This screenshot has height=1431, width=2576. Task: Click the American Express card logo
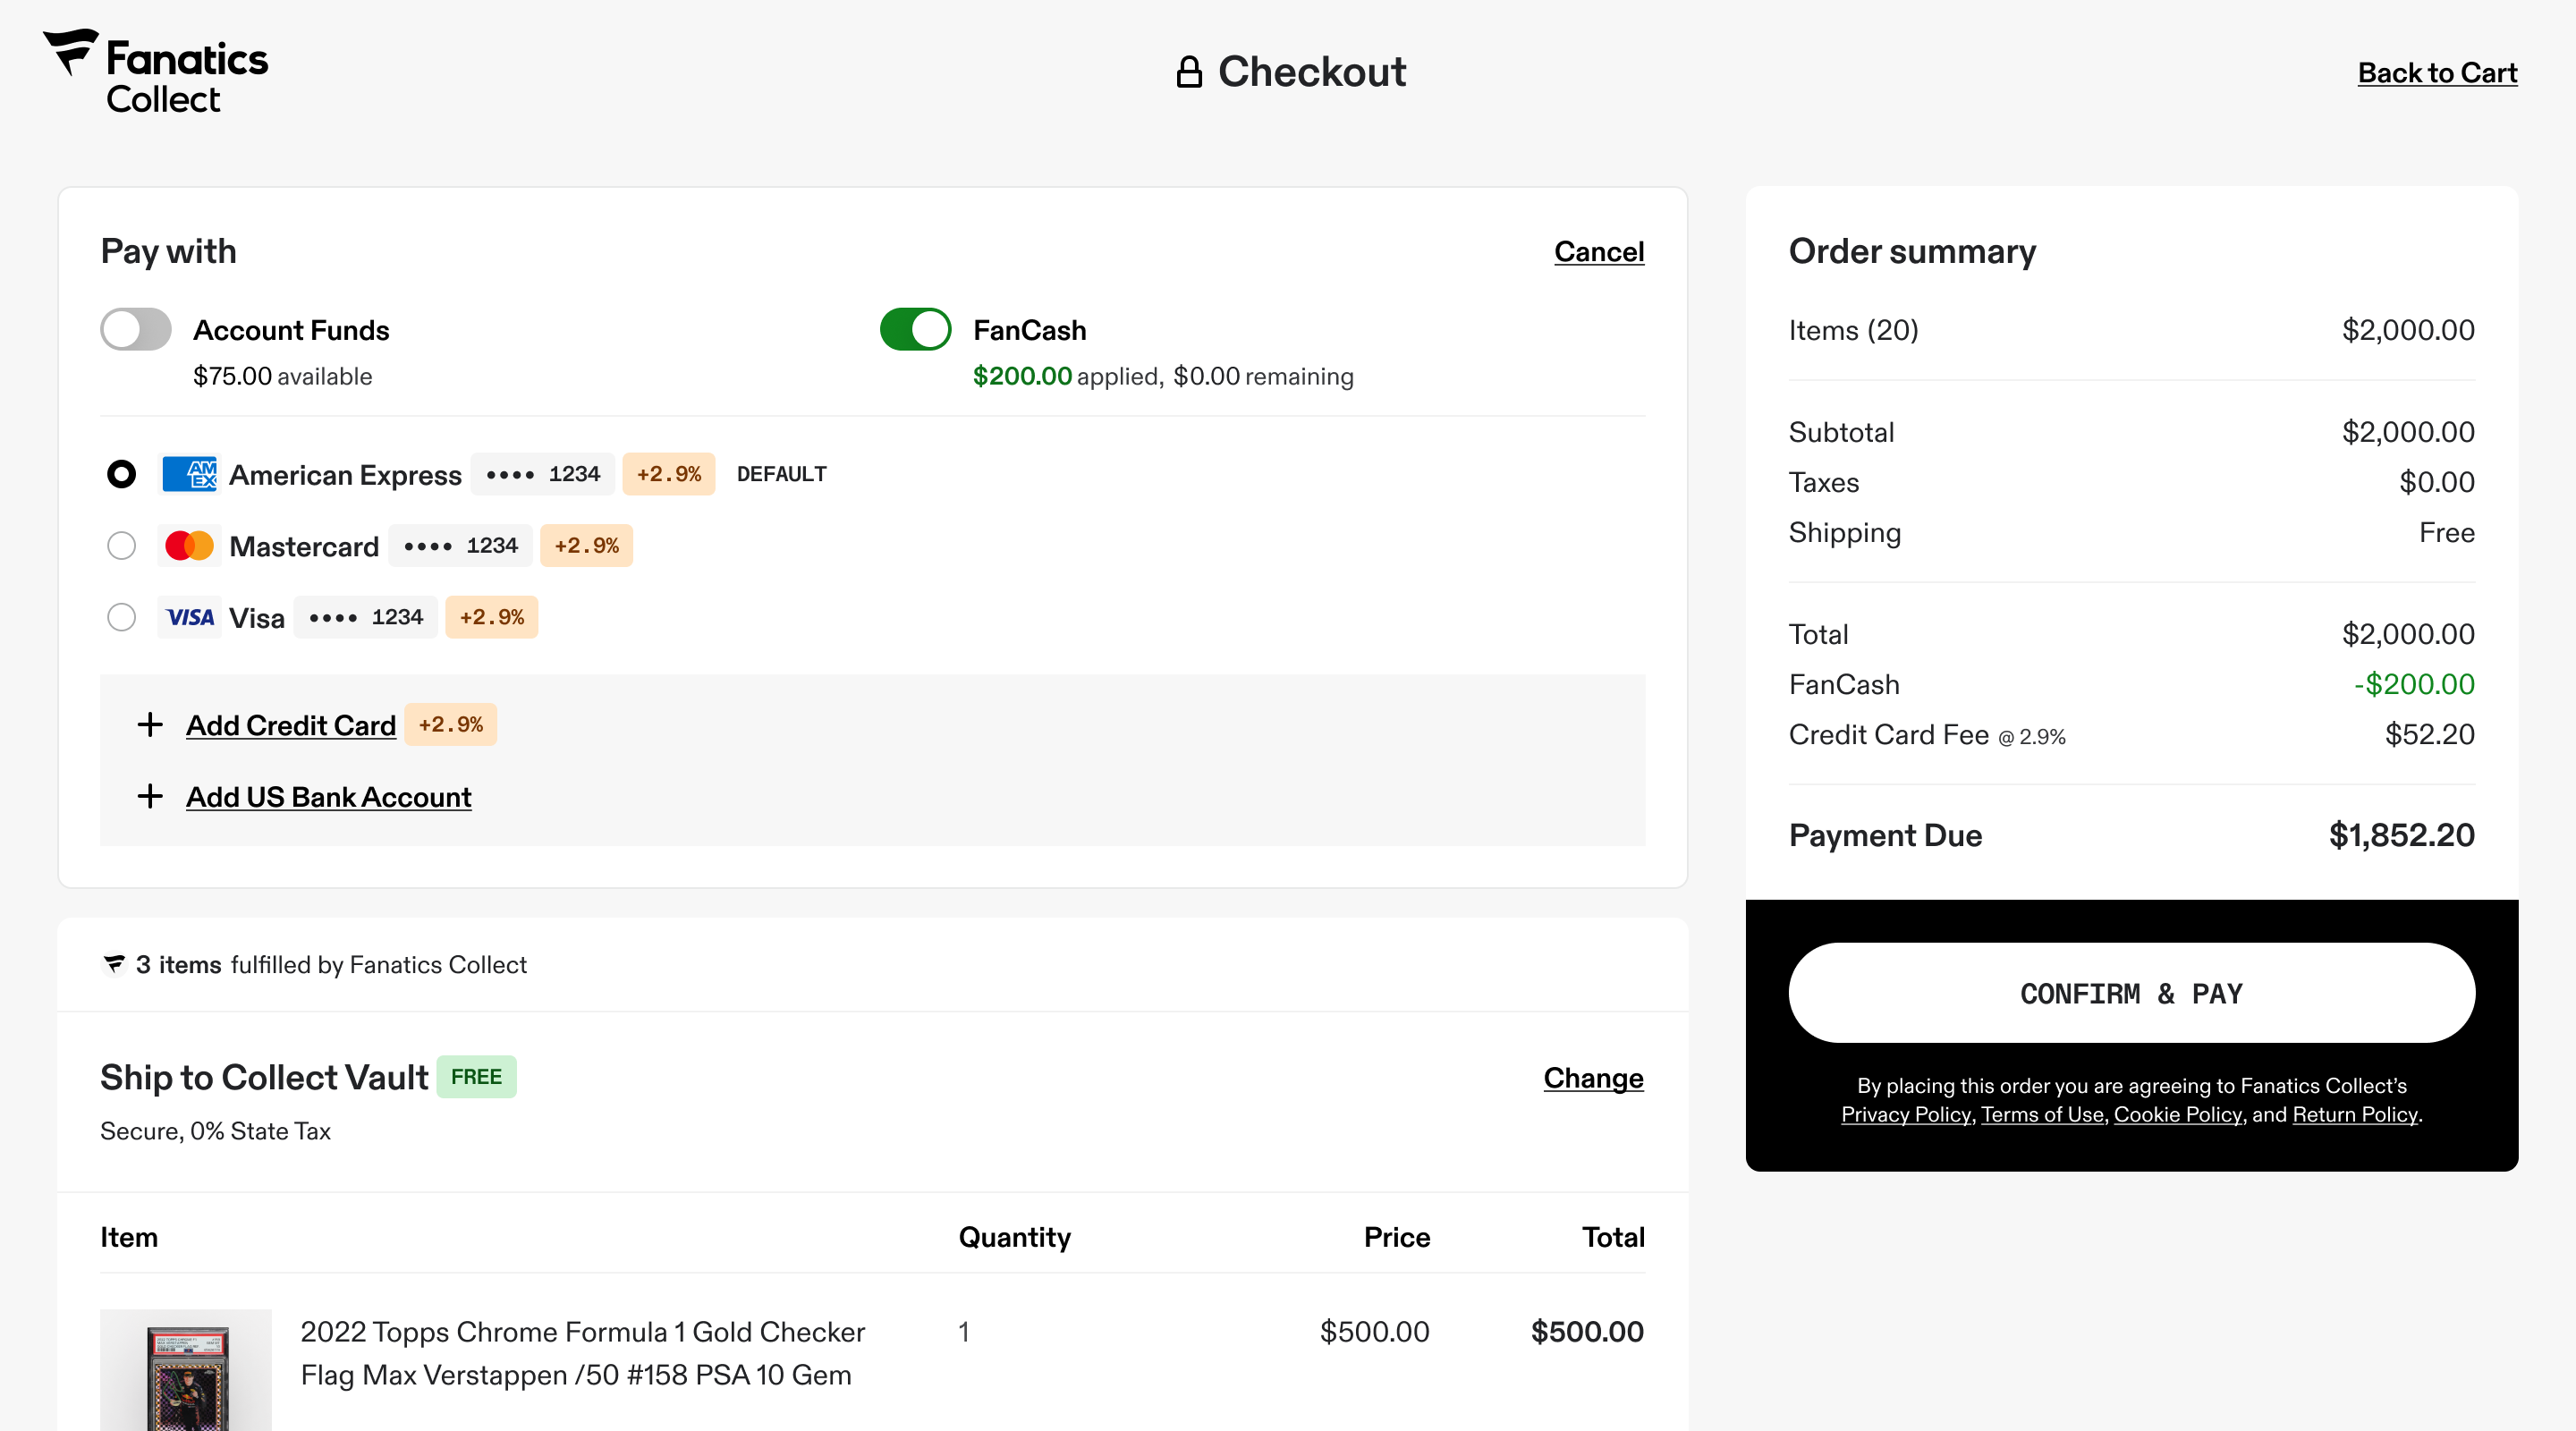pos(189,474)
